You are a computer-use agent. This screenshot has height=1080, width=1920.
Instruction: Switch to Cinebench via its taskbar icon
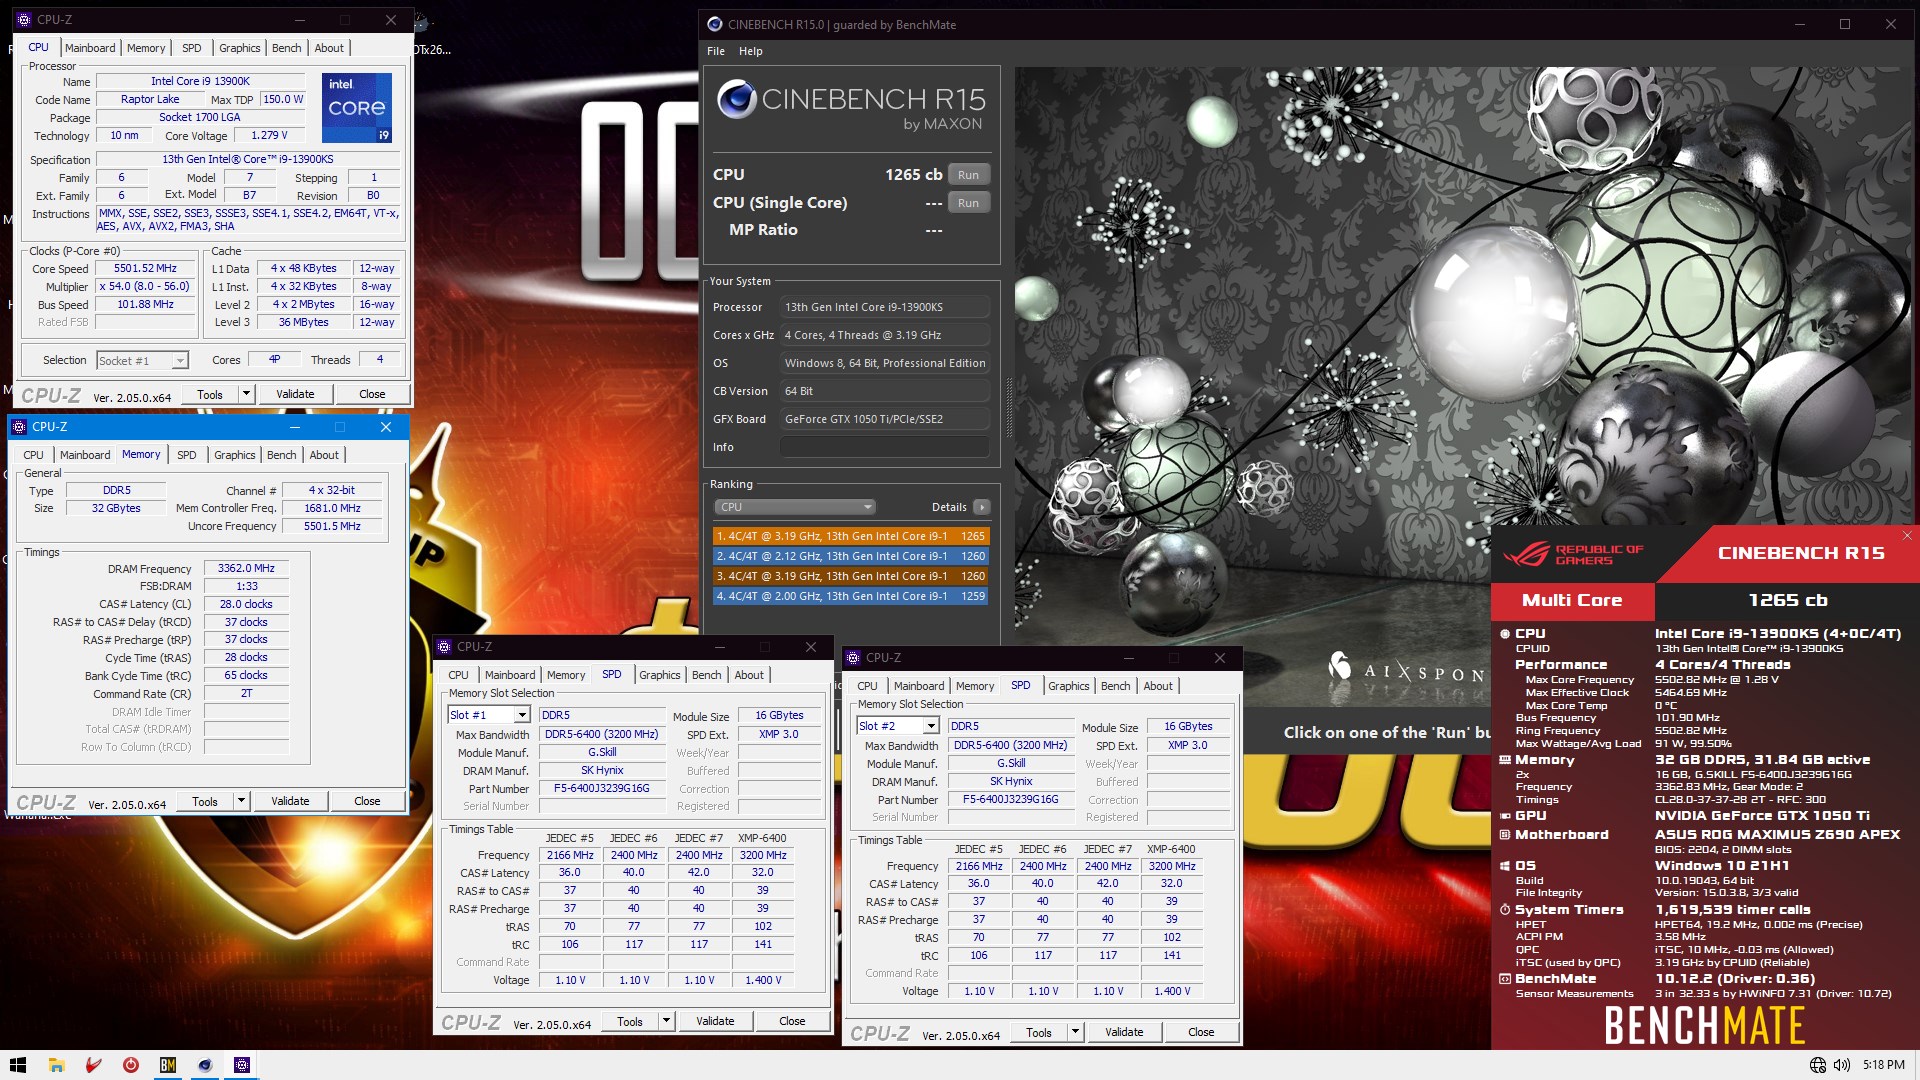(205, 1065)
